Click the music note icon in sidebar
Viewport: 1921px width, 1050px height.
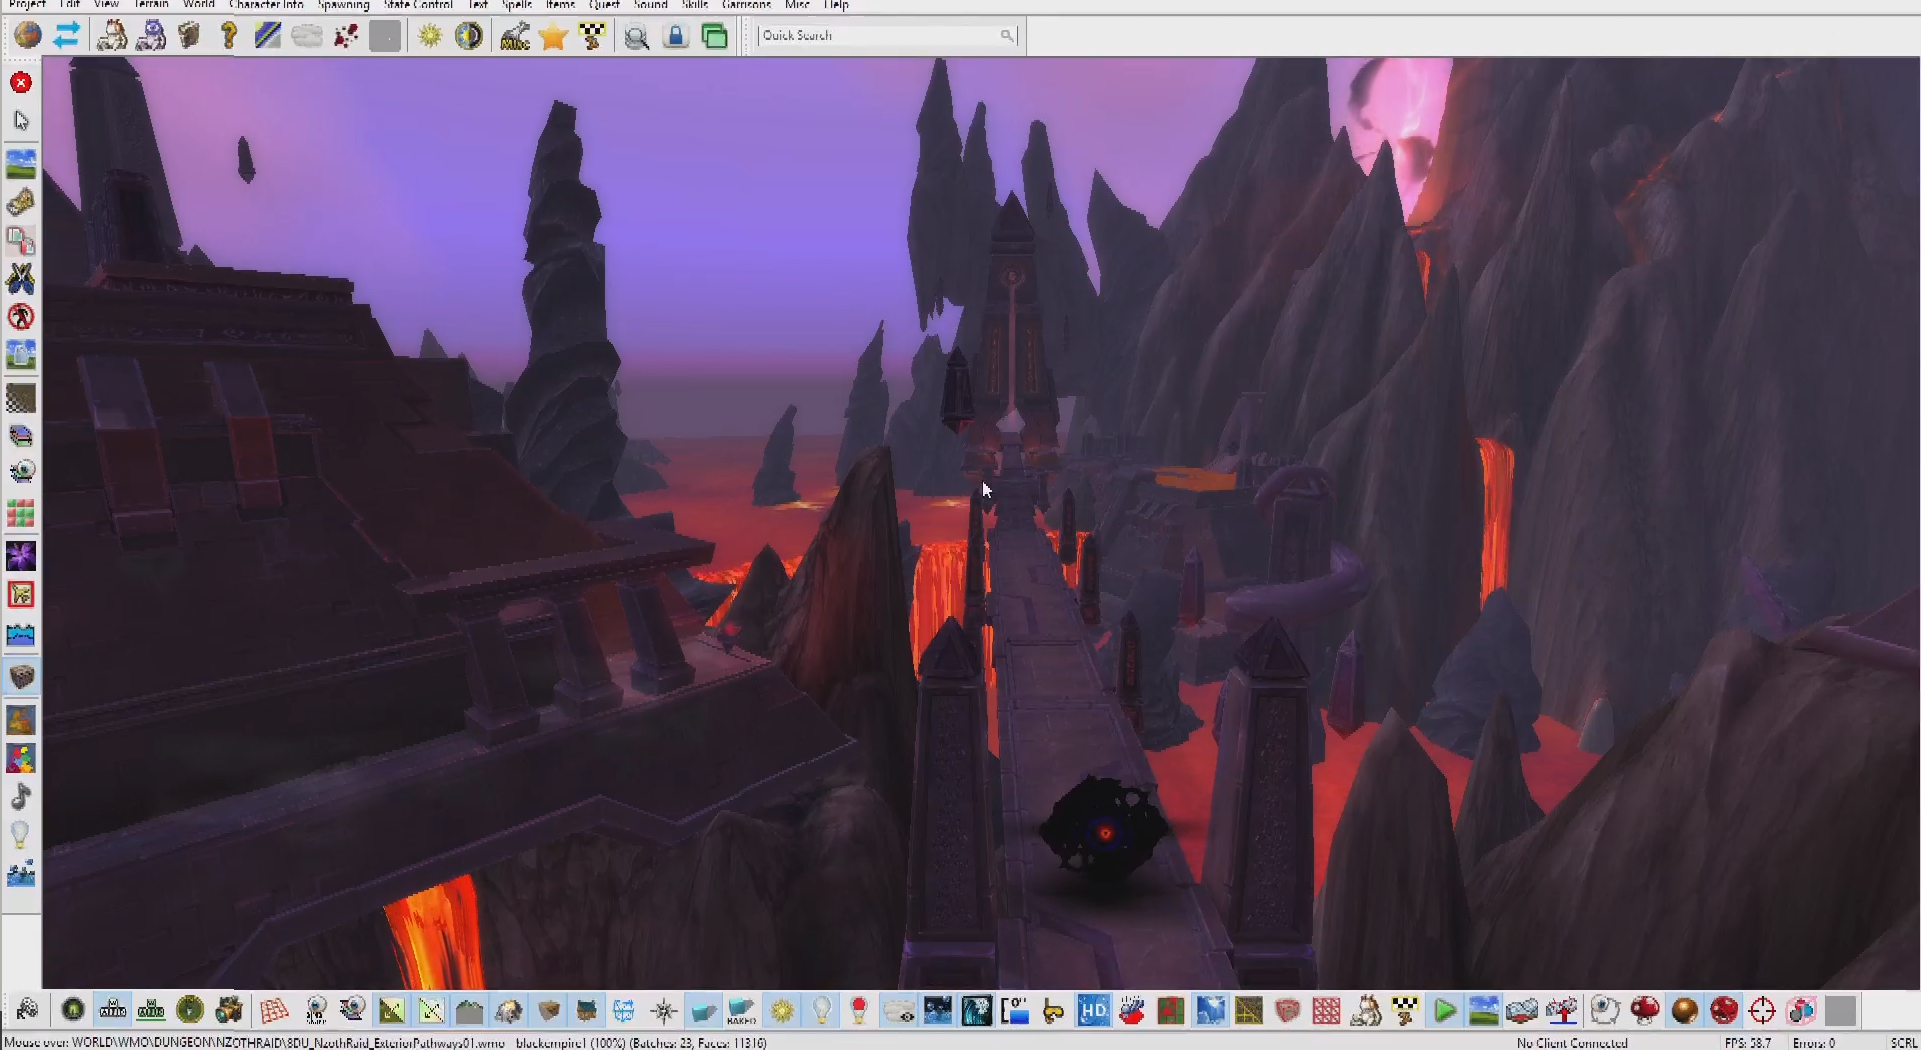[21, 797]
